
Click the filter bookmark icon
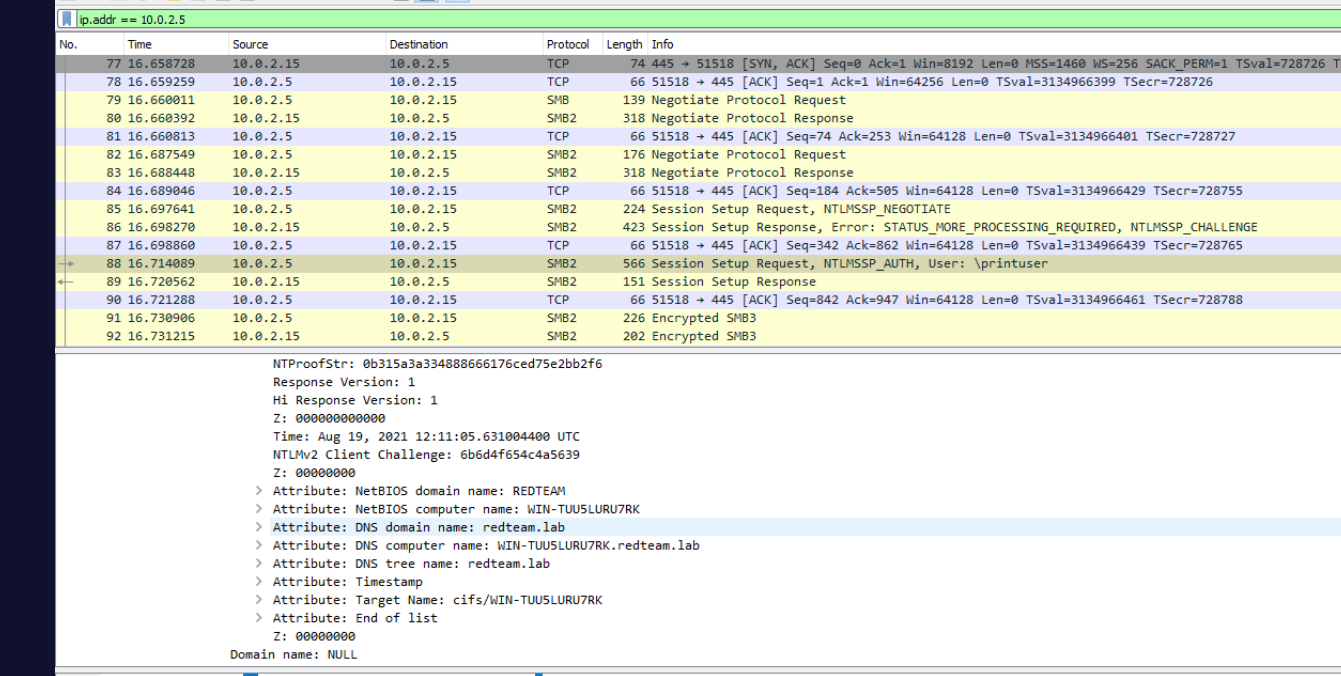pos(66,19)
